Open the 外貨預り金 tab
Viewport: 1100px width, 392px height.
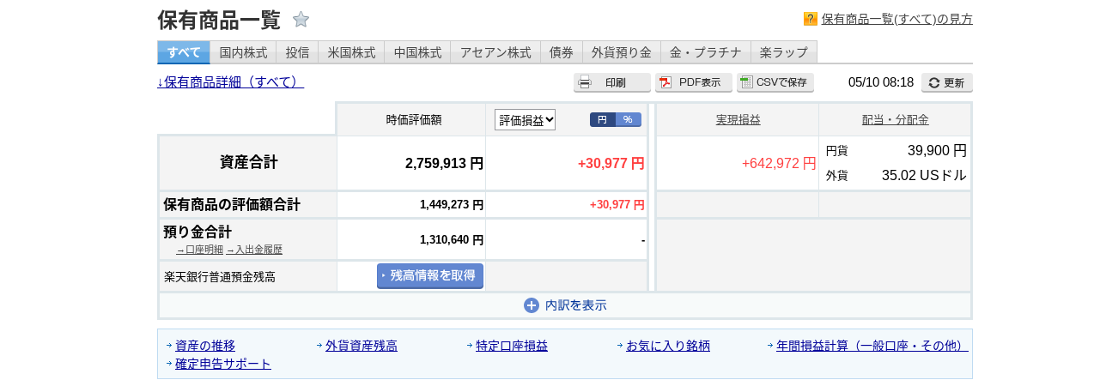[622, 52]
